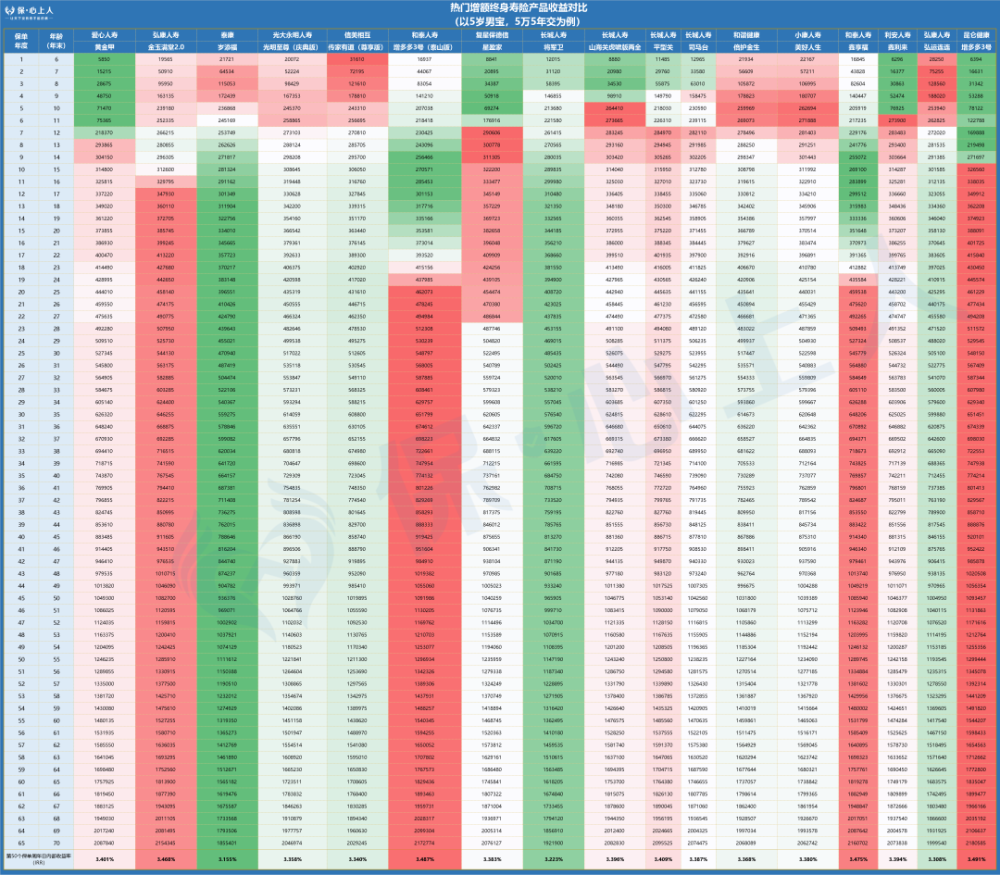The image size is (1000, 875).
Task: Click the cell with value 50910
Action: [x=166, y=71]
